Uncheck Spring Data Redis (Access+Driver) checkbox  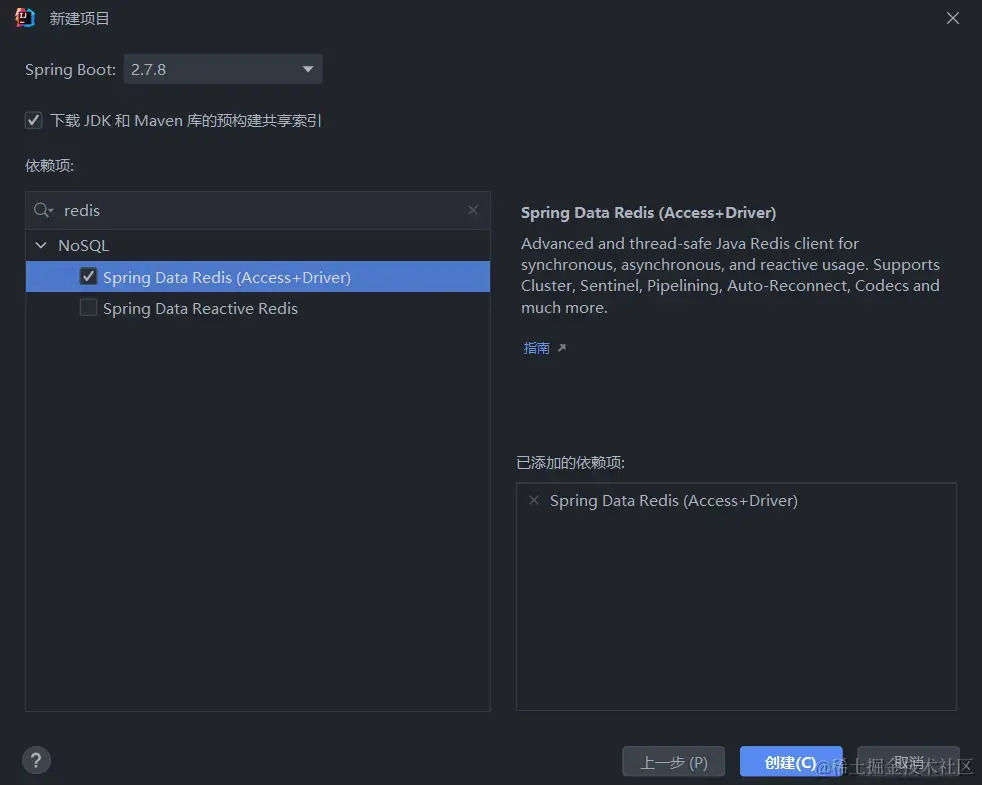coord(88,276)
